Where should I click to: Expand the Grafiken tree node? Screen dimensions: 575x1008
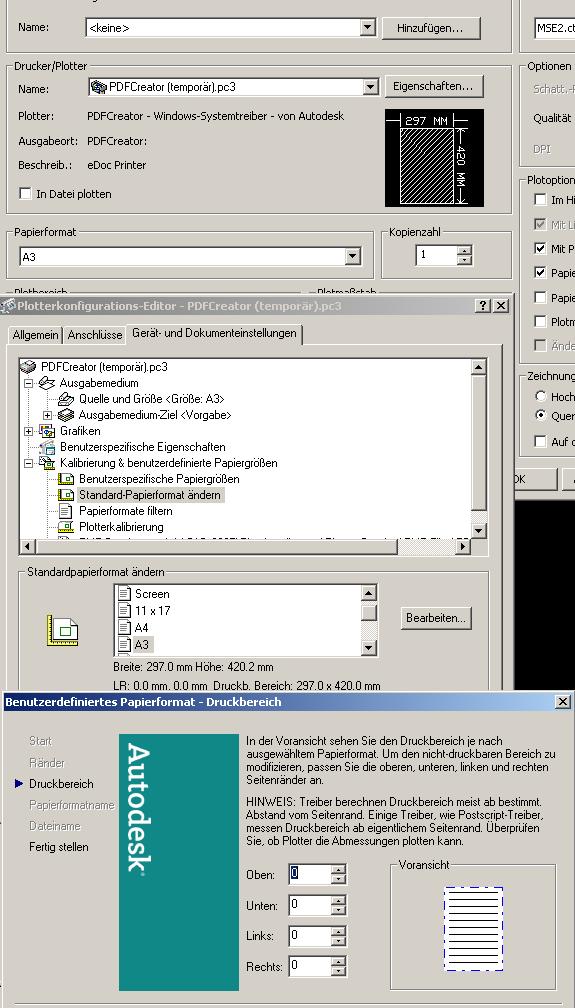[x=28, y=431]
